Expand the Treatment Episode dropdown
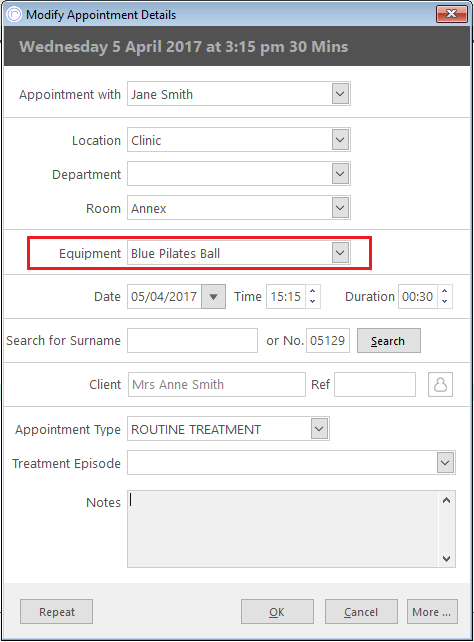This screenshot has height=642, width=474. point(445,463)
